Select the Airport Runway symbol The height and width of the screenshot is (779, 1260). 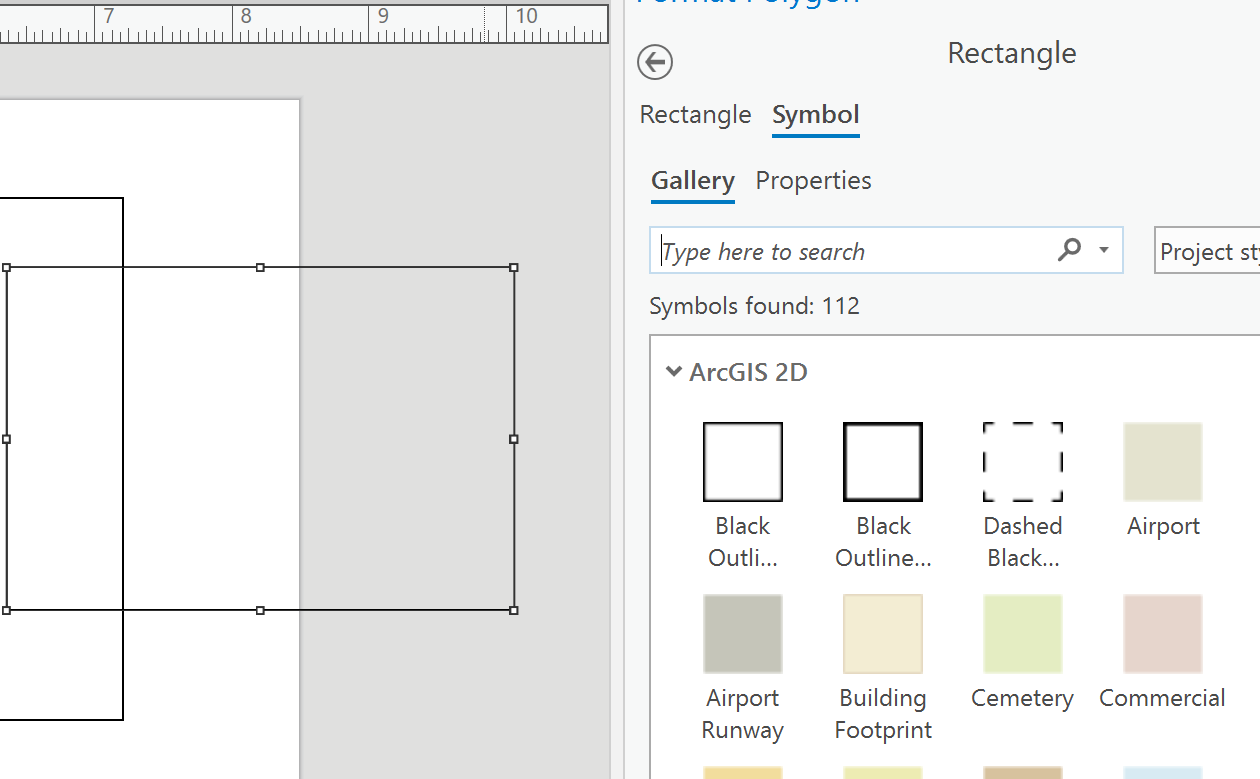[743, 634]
